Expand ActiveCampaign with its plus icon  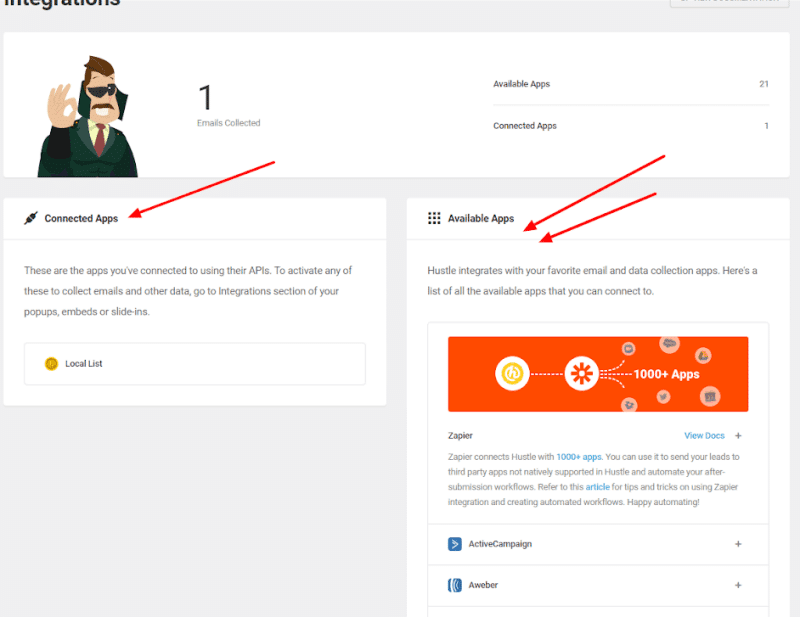738,544
